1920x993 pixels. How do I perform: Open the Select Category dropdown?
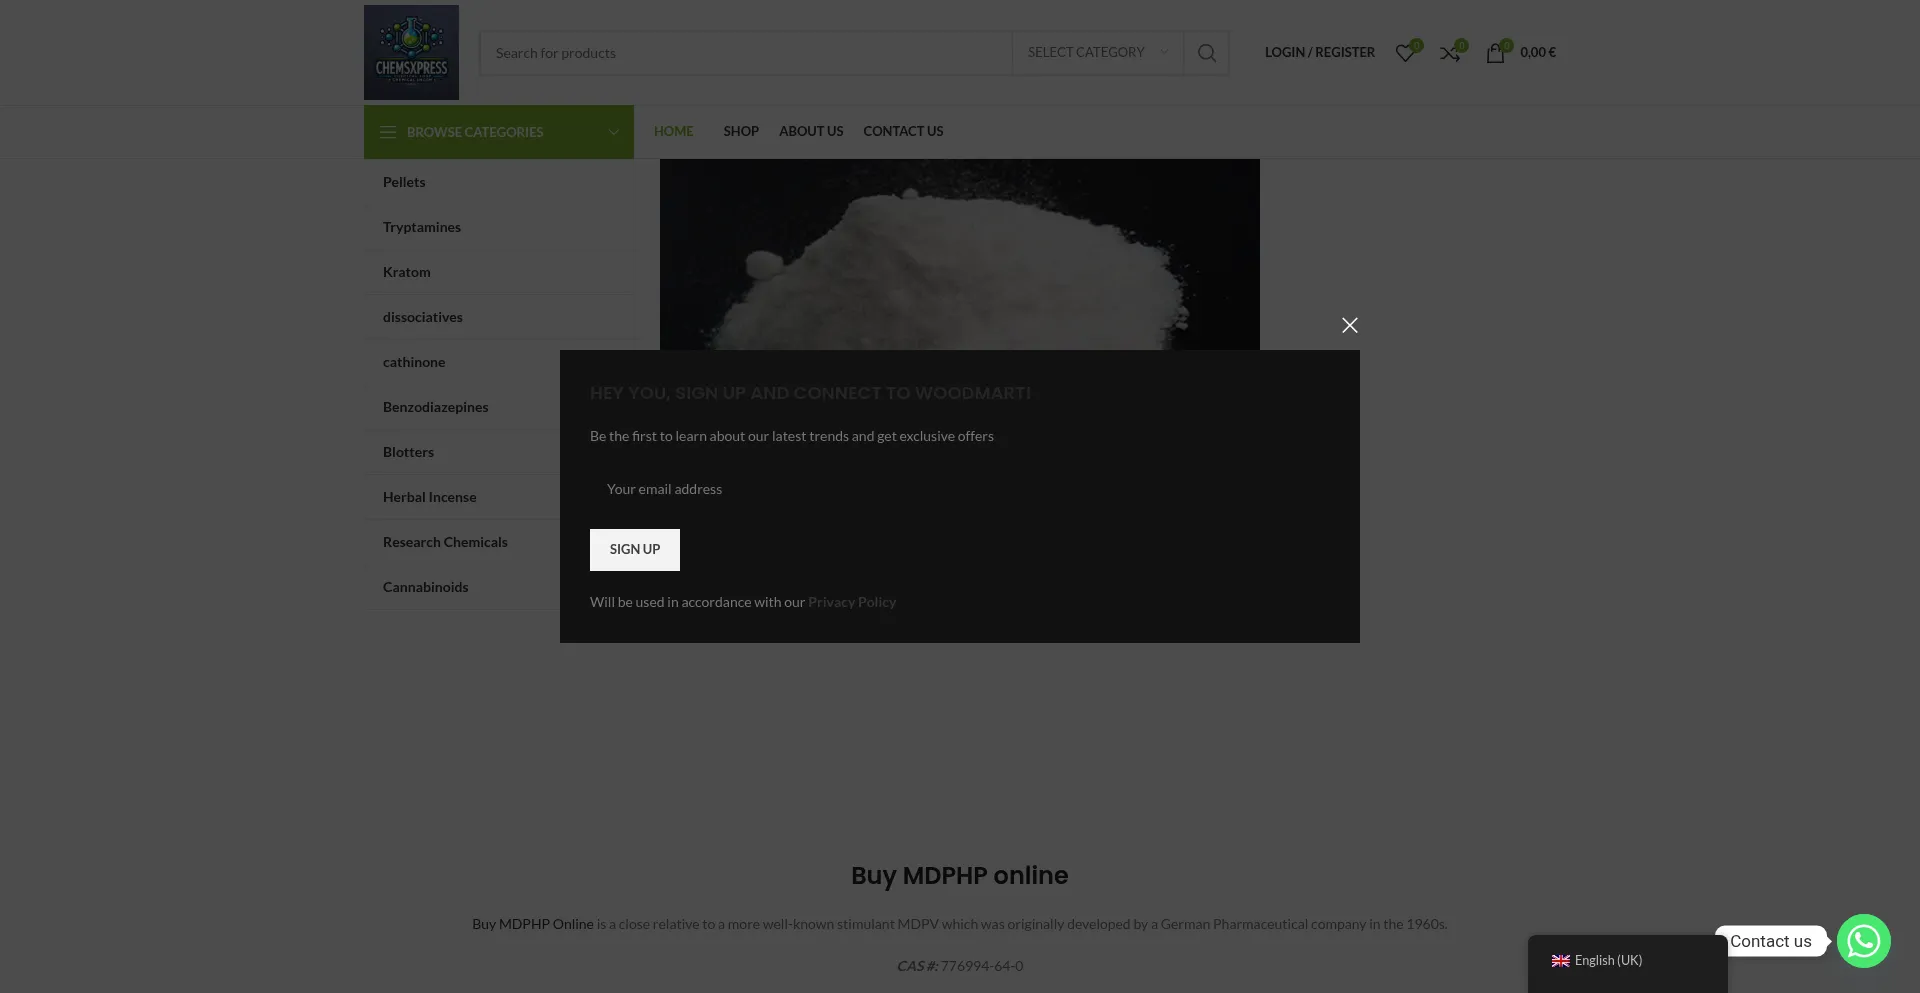1097,53
